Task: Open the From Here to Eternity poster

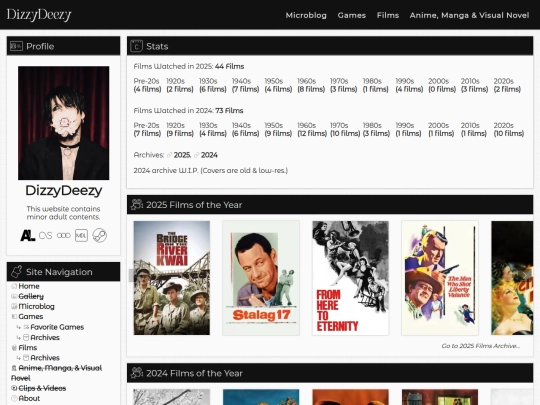Action: (350, 278)
